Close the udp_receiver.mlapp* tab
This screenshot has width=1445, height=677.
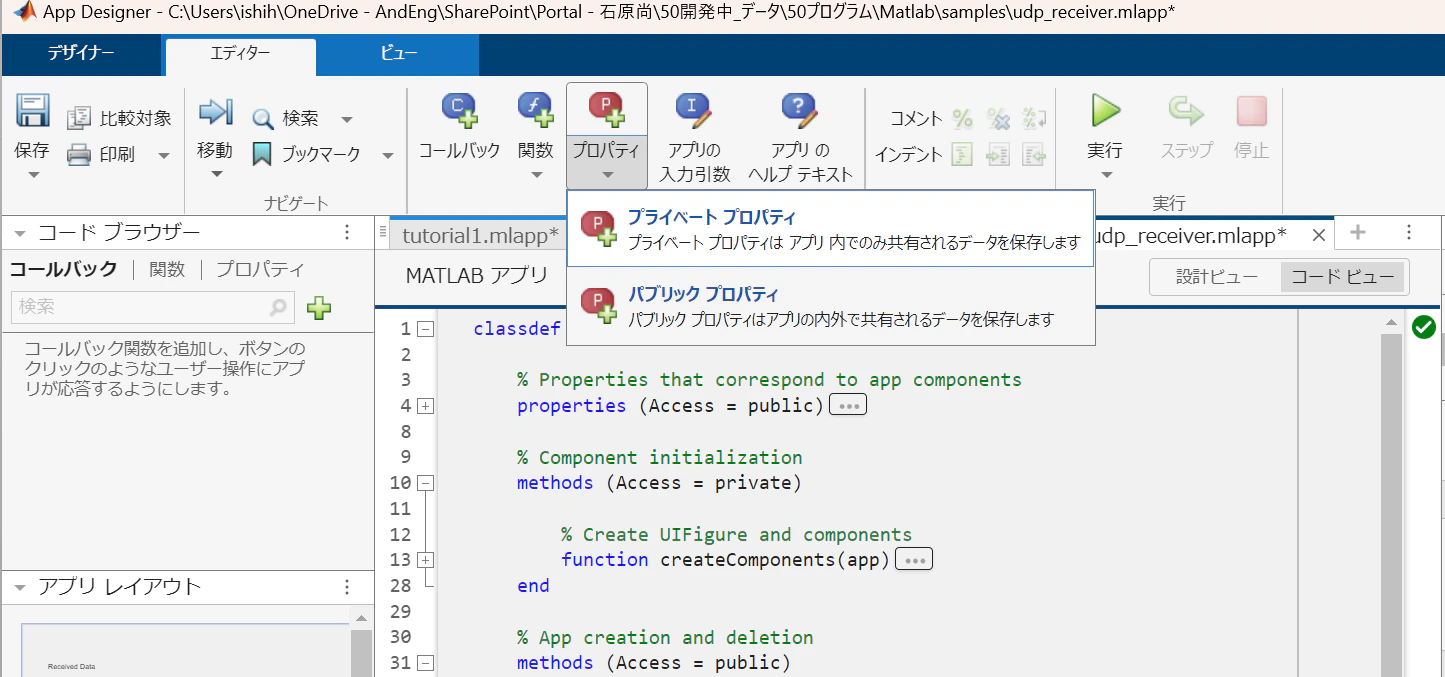pos(1318,235)
